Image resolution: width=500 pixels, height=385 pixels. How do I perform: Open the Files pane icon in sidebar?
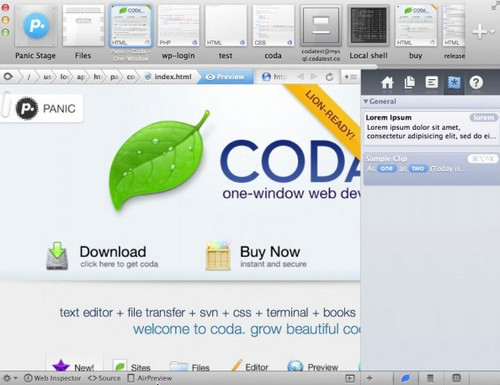pyautogui.click(x=409, y=82)
